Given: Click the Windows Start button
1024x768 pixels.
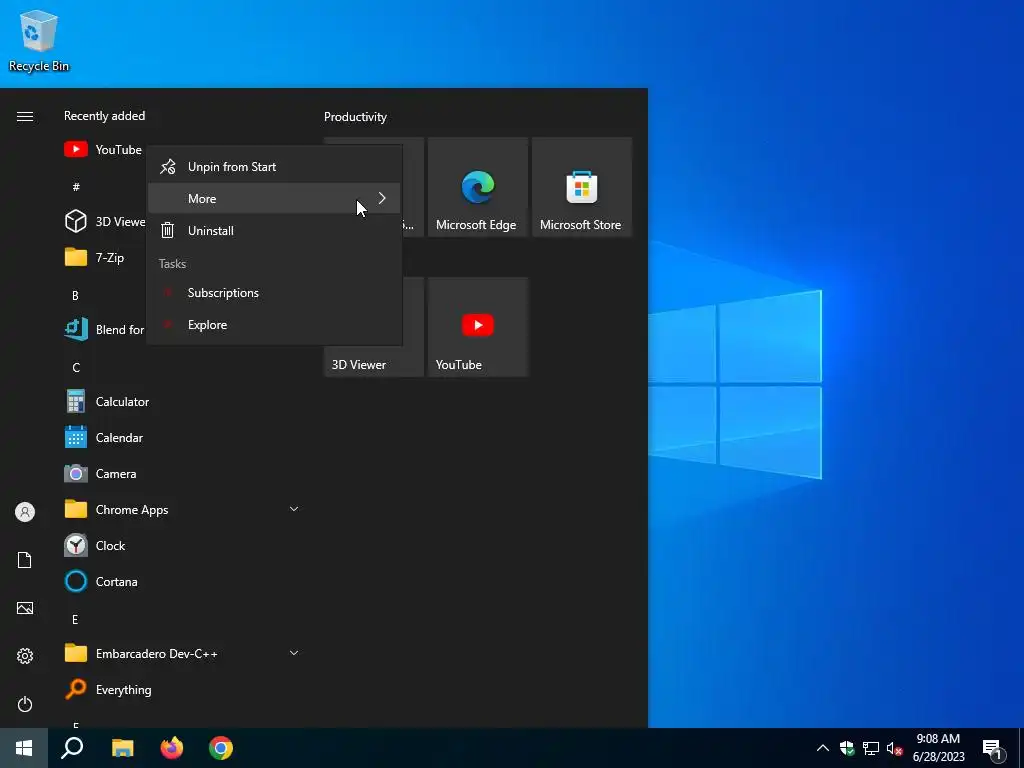Looking at the screenshot, I should pos(24,748).
